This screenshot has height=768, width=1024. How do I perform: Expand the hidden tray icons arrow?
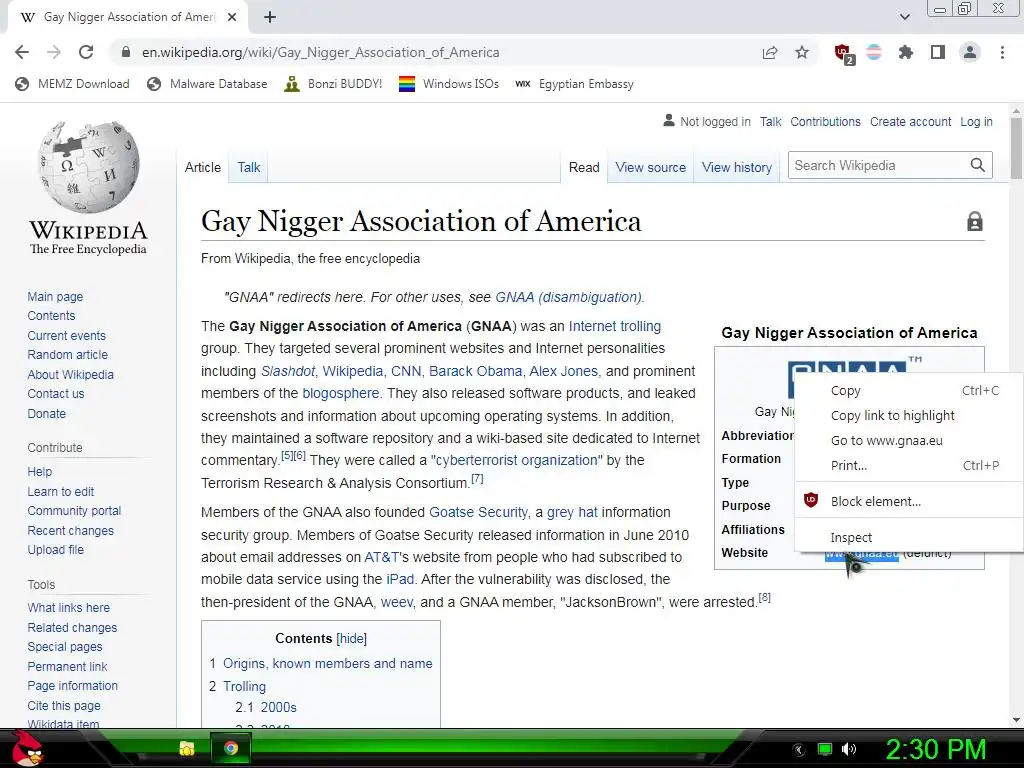click(x=799, y=750)
